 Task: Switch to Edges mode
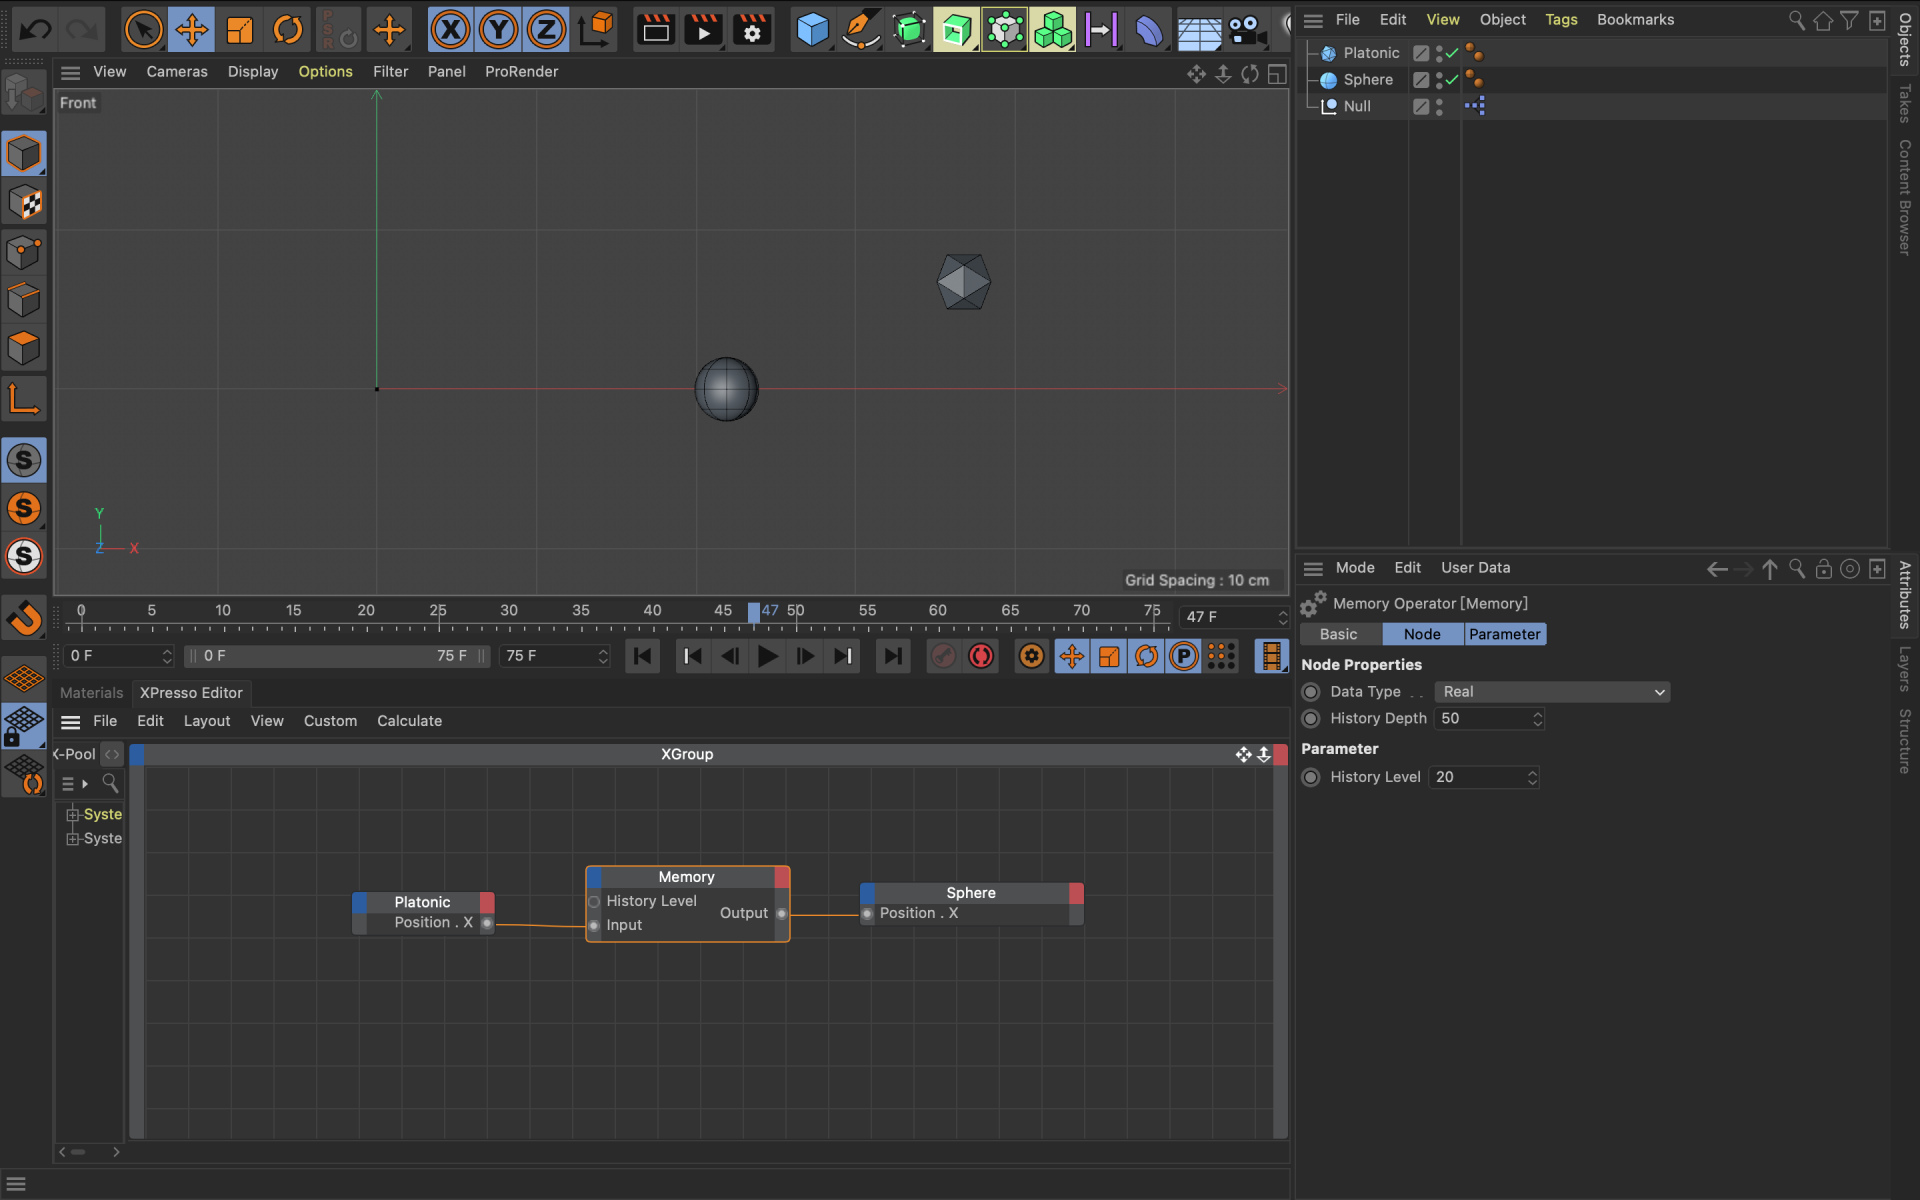pos(24,299)
